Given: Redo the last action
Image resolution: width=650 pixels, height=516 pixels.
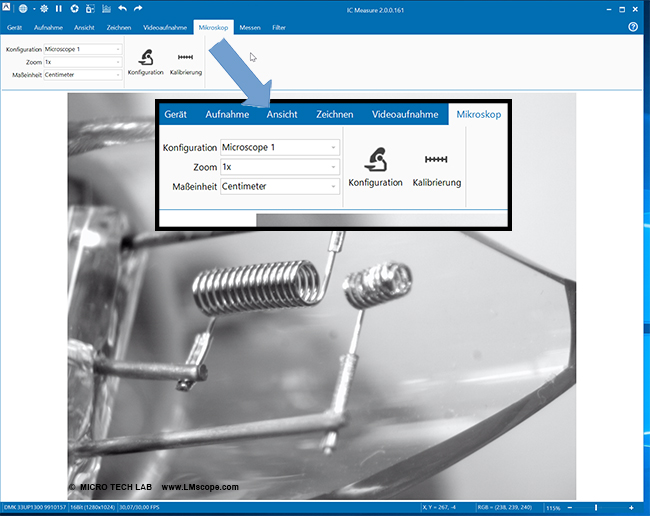Looking at the screenshot, I should click(138, 8).
